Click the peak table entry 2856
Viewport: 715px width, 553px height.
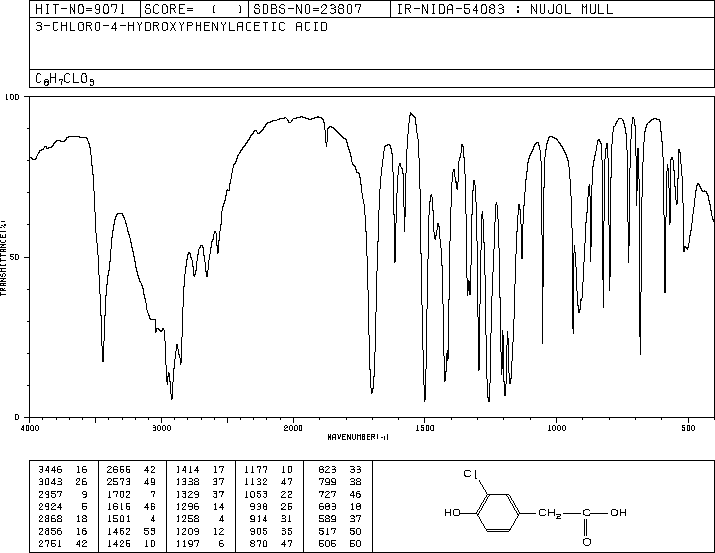[x=50, y=532]
